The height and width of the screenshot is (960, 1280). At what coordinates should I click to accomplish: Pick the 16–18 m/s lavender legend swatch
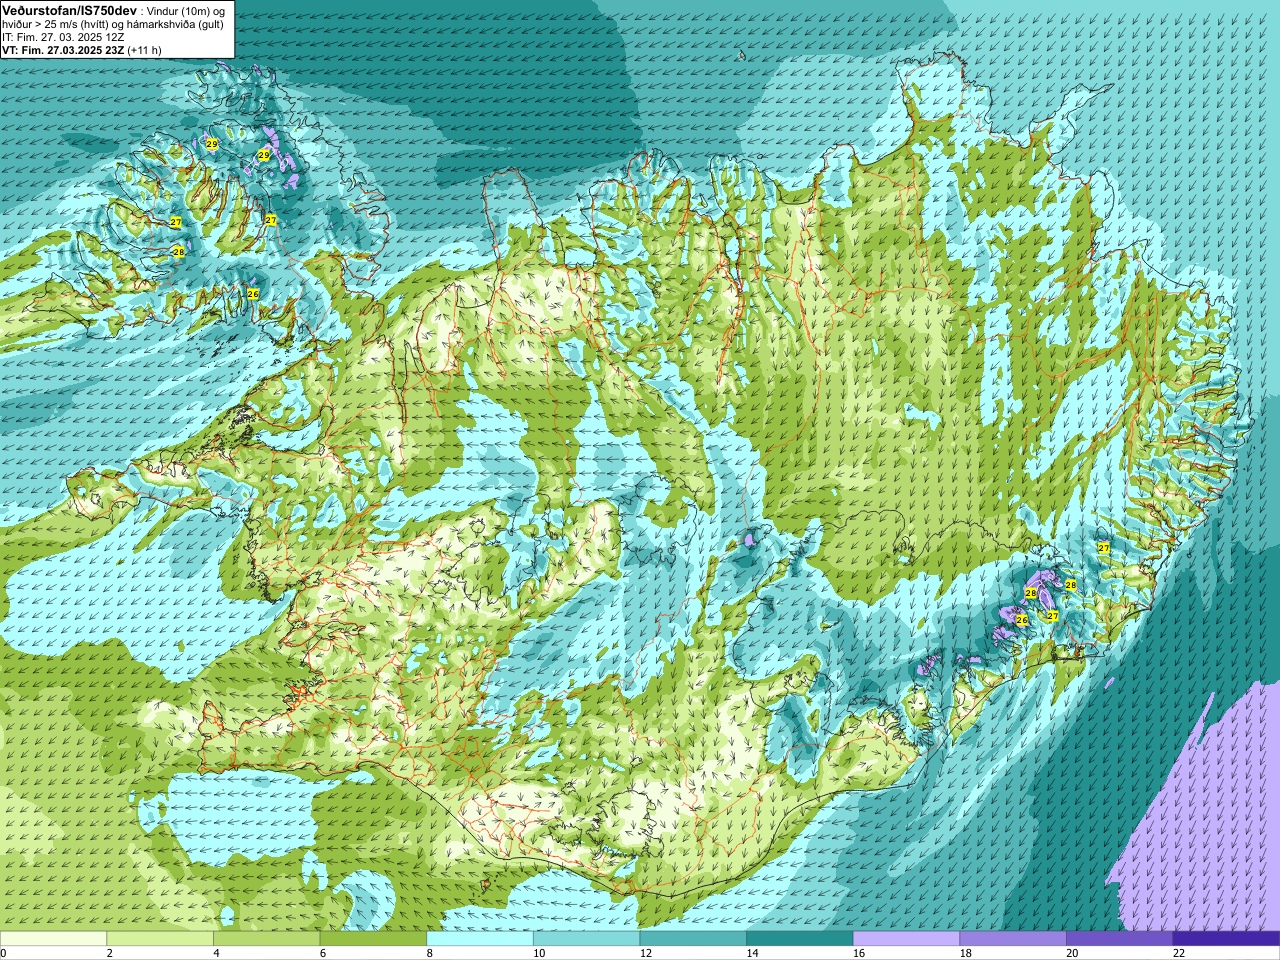906,939
